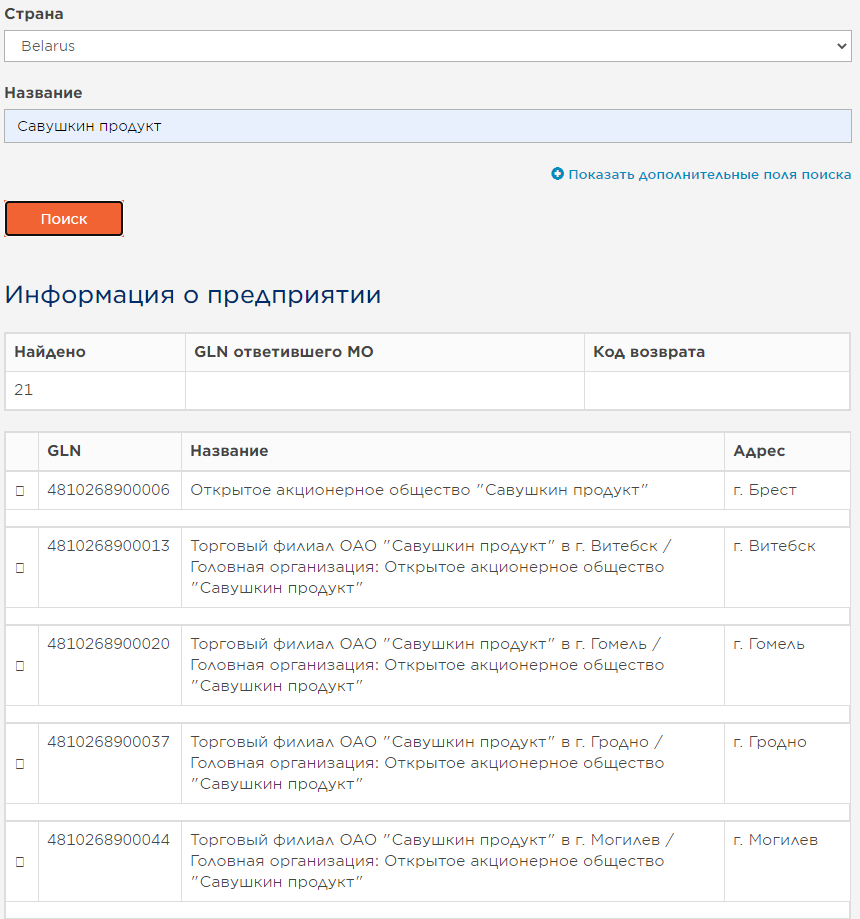The image size is (860, 919).
Task: Open link for GLN 4810268900013
Action: (x=109, y=546)
